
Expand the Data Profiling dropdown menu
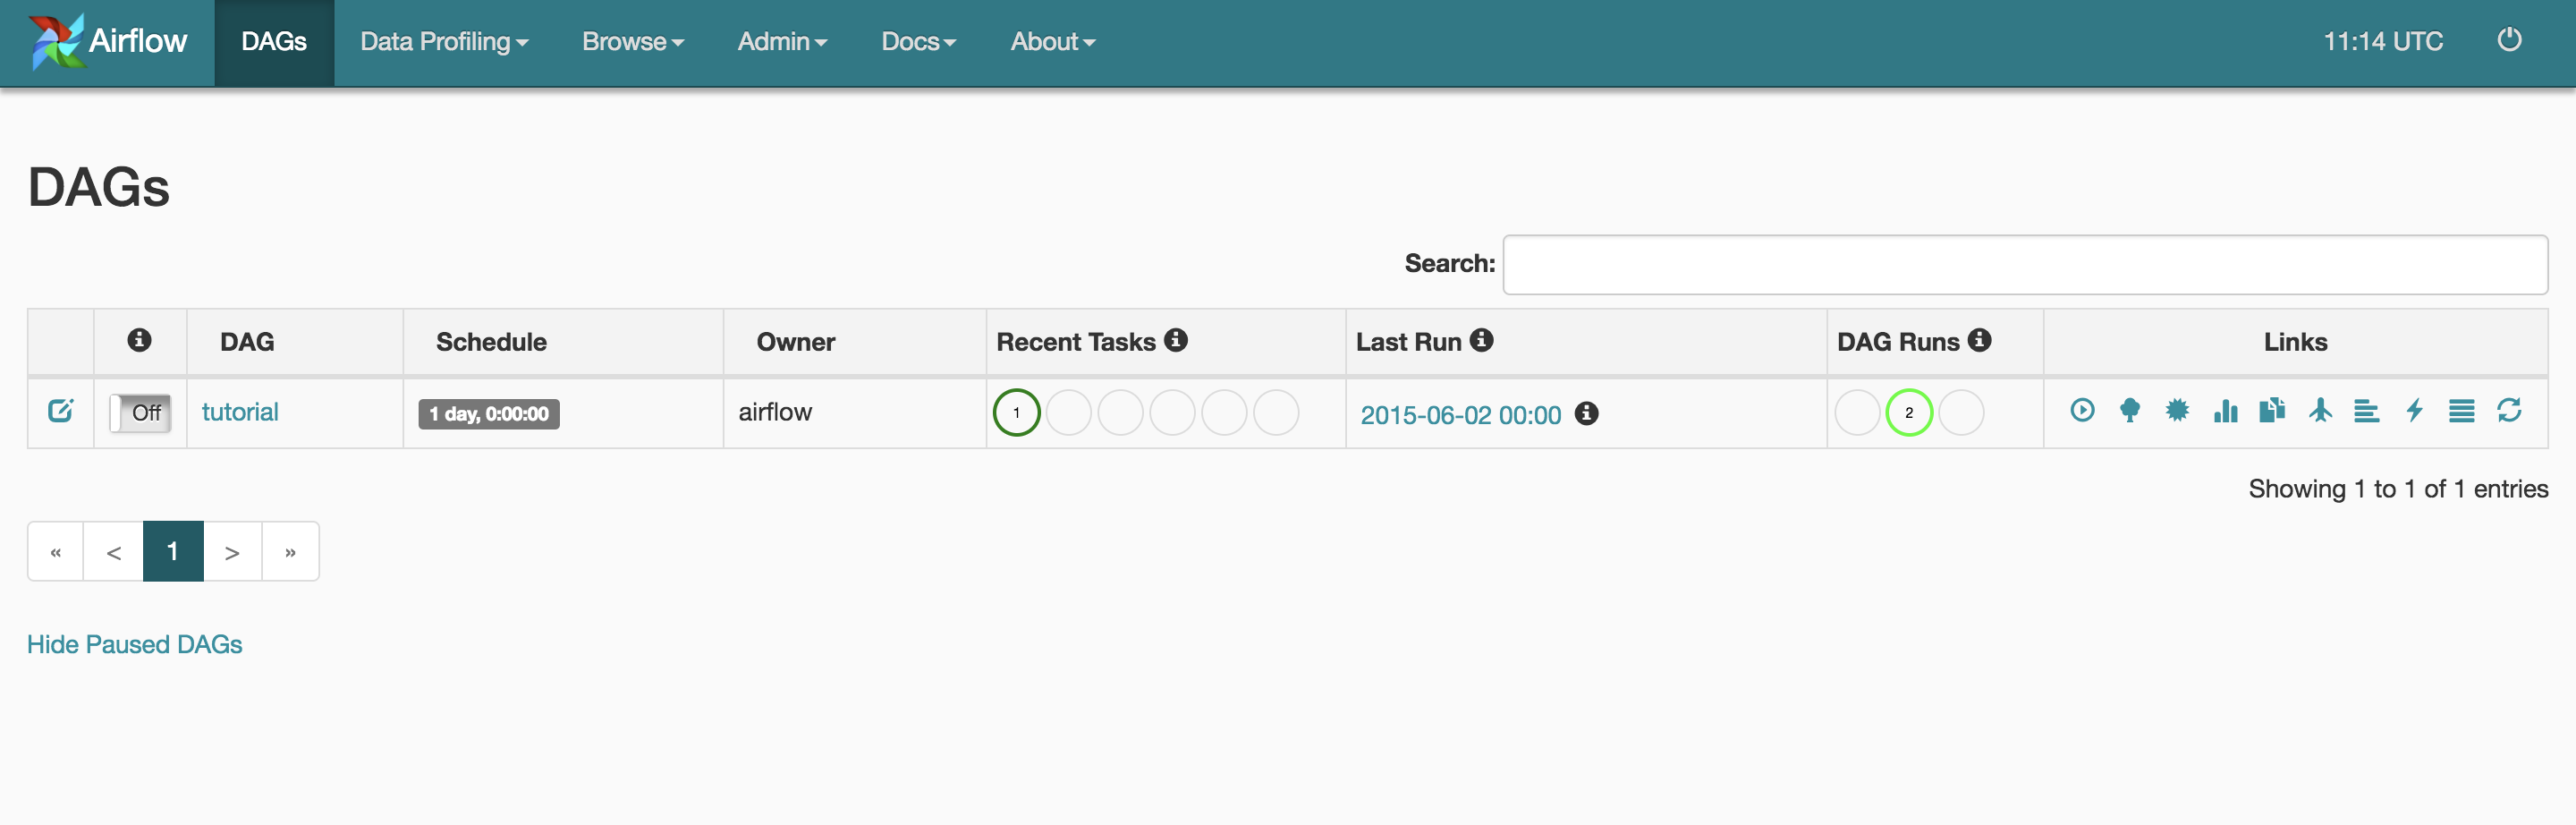444,42
